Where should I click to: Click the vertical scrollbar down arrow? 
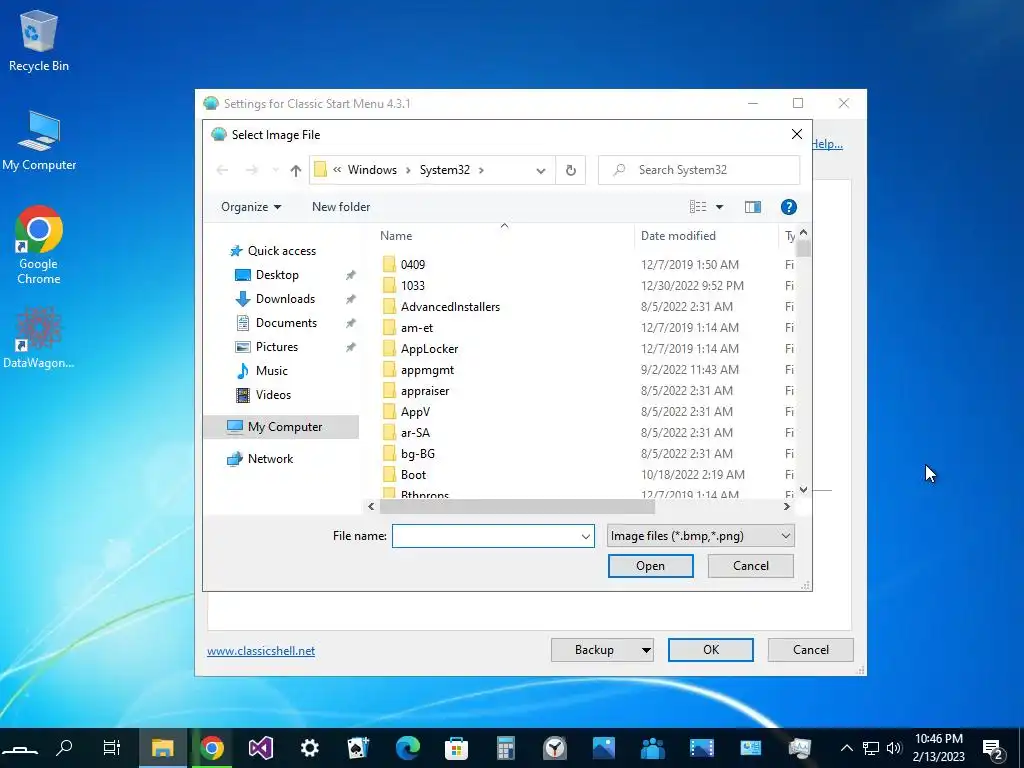(x=804, y=490)
